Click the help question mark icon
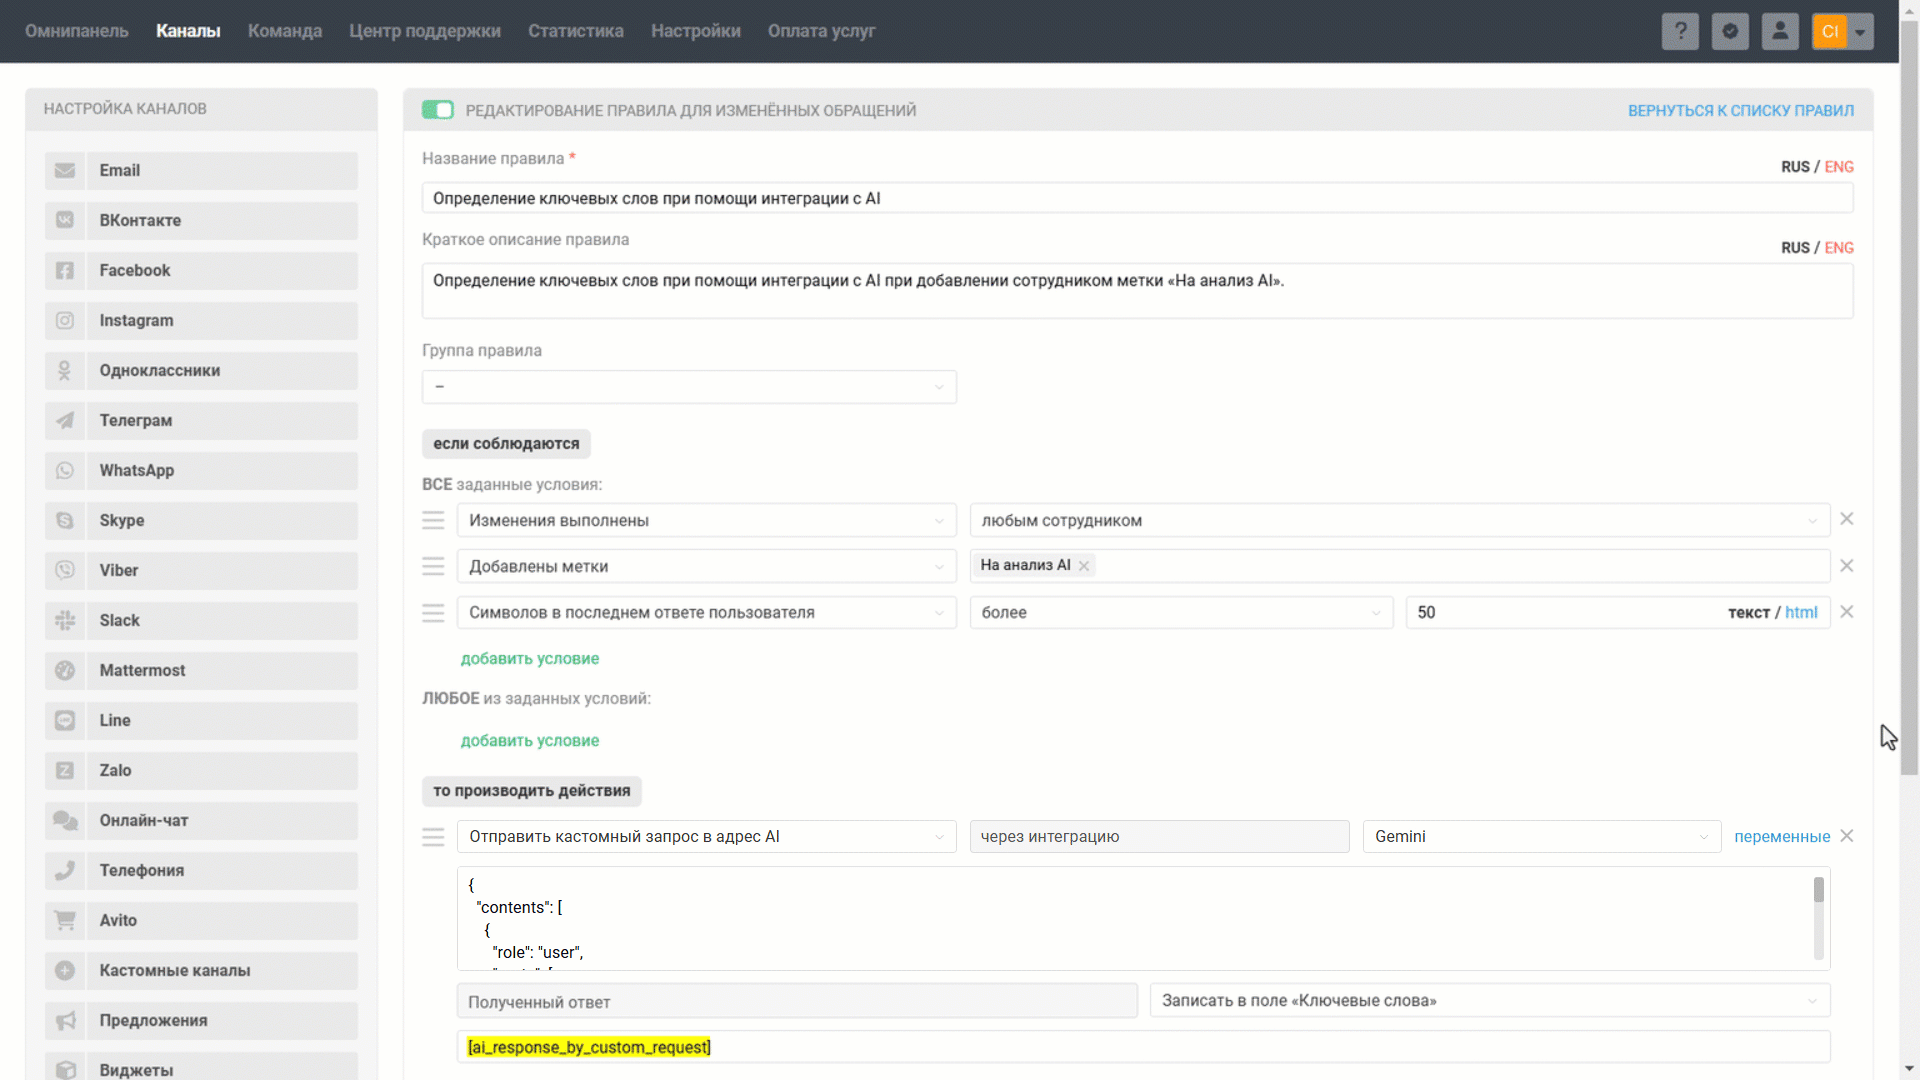The width and height of the screenshot is (1920, 1080). [x=1680, y=31]
